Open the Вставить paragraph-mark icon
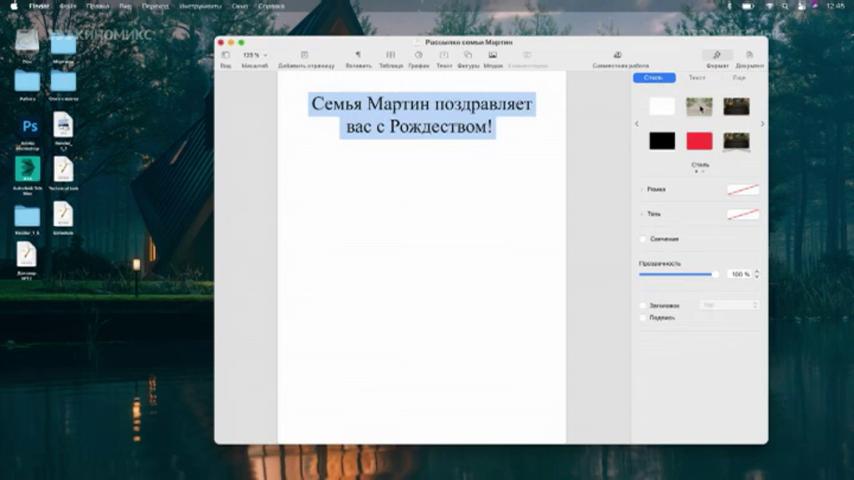The height and width of the screenshot is (480, 854). point(358,55)
